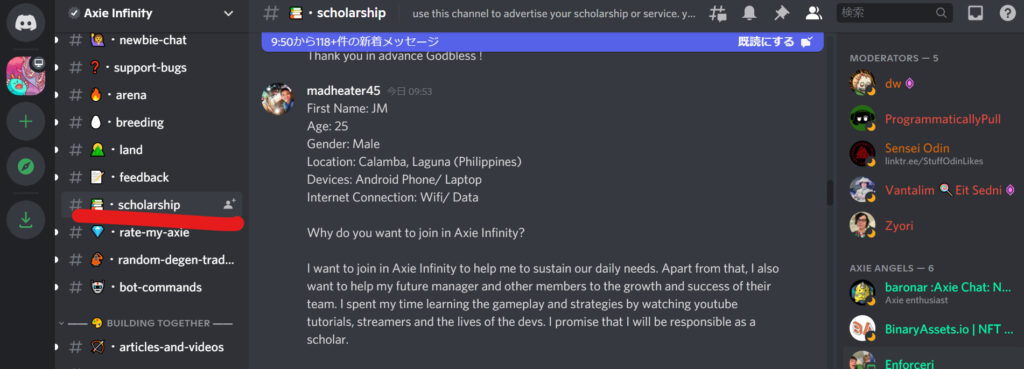Toggle the member list icon
The width and height of the screenshot is (1024, 369).
(814, 12)
